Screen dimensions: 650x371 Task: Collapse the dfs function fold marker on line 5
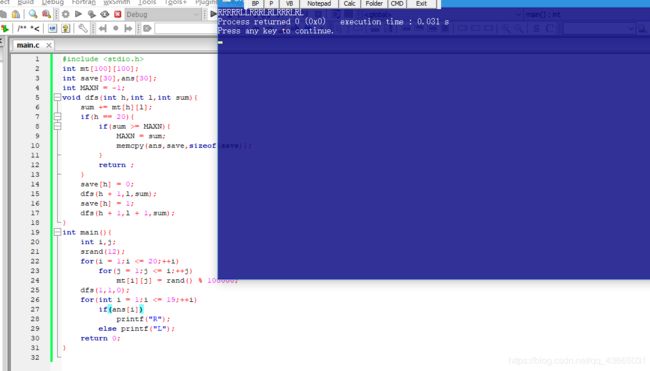point(58,97)
